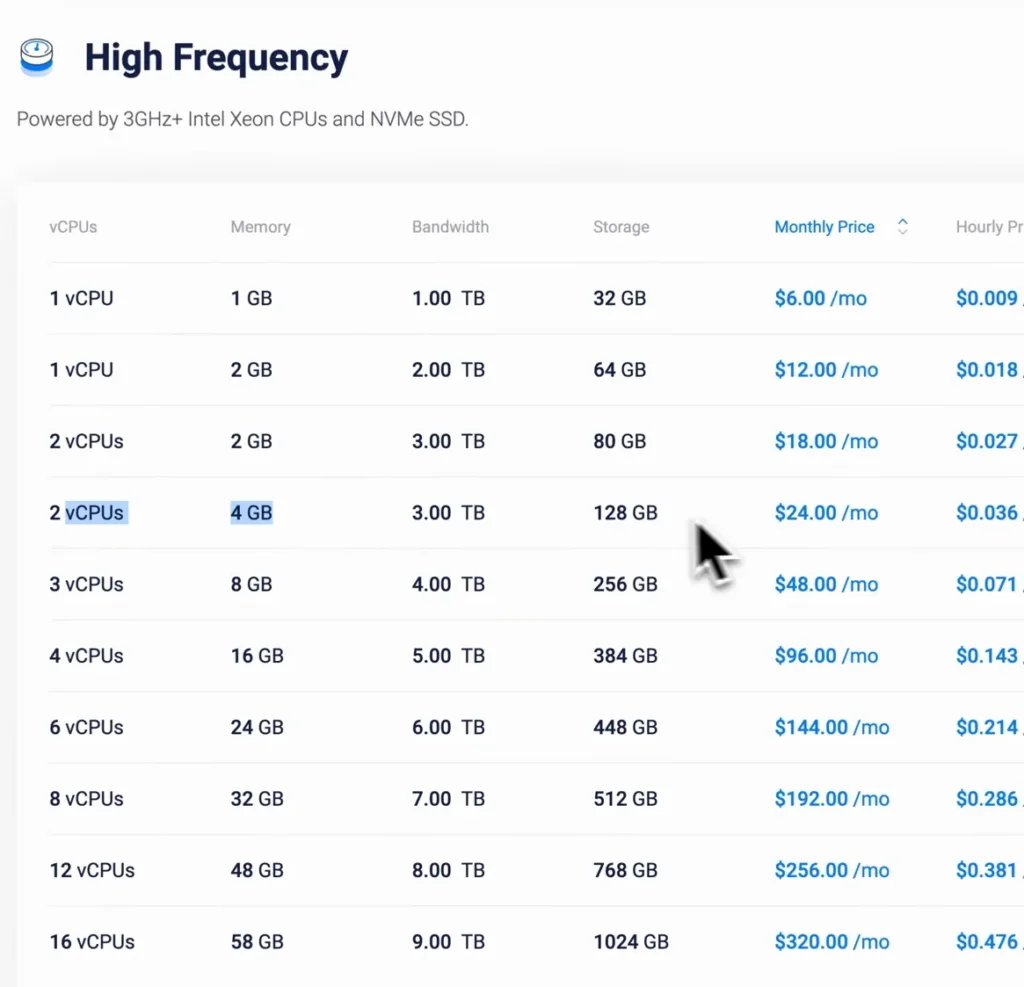Click the '1024 GB' storage cell
The height and width of the screenshot is (987, 1024).
pyautogui.click(x=632, y=942)
